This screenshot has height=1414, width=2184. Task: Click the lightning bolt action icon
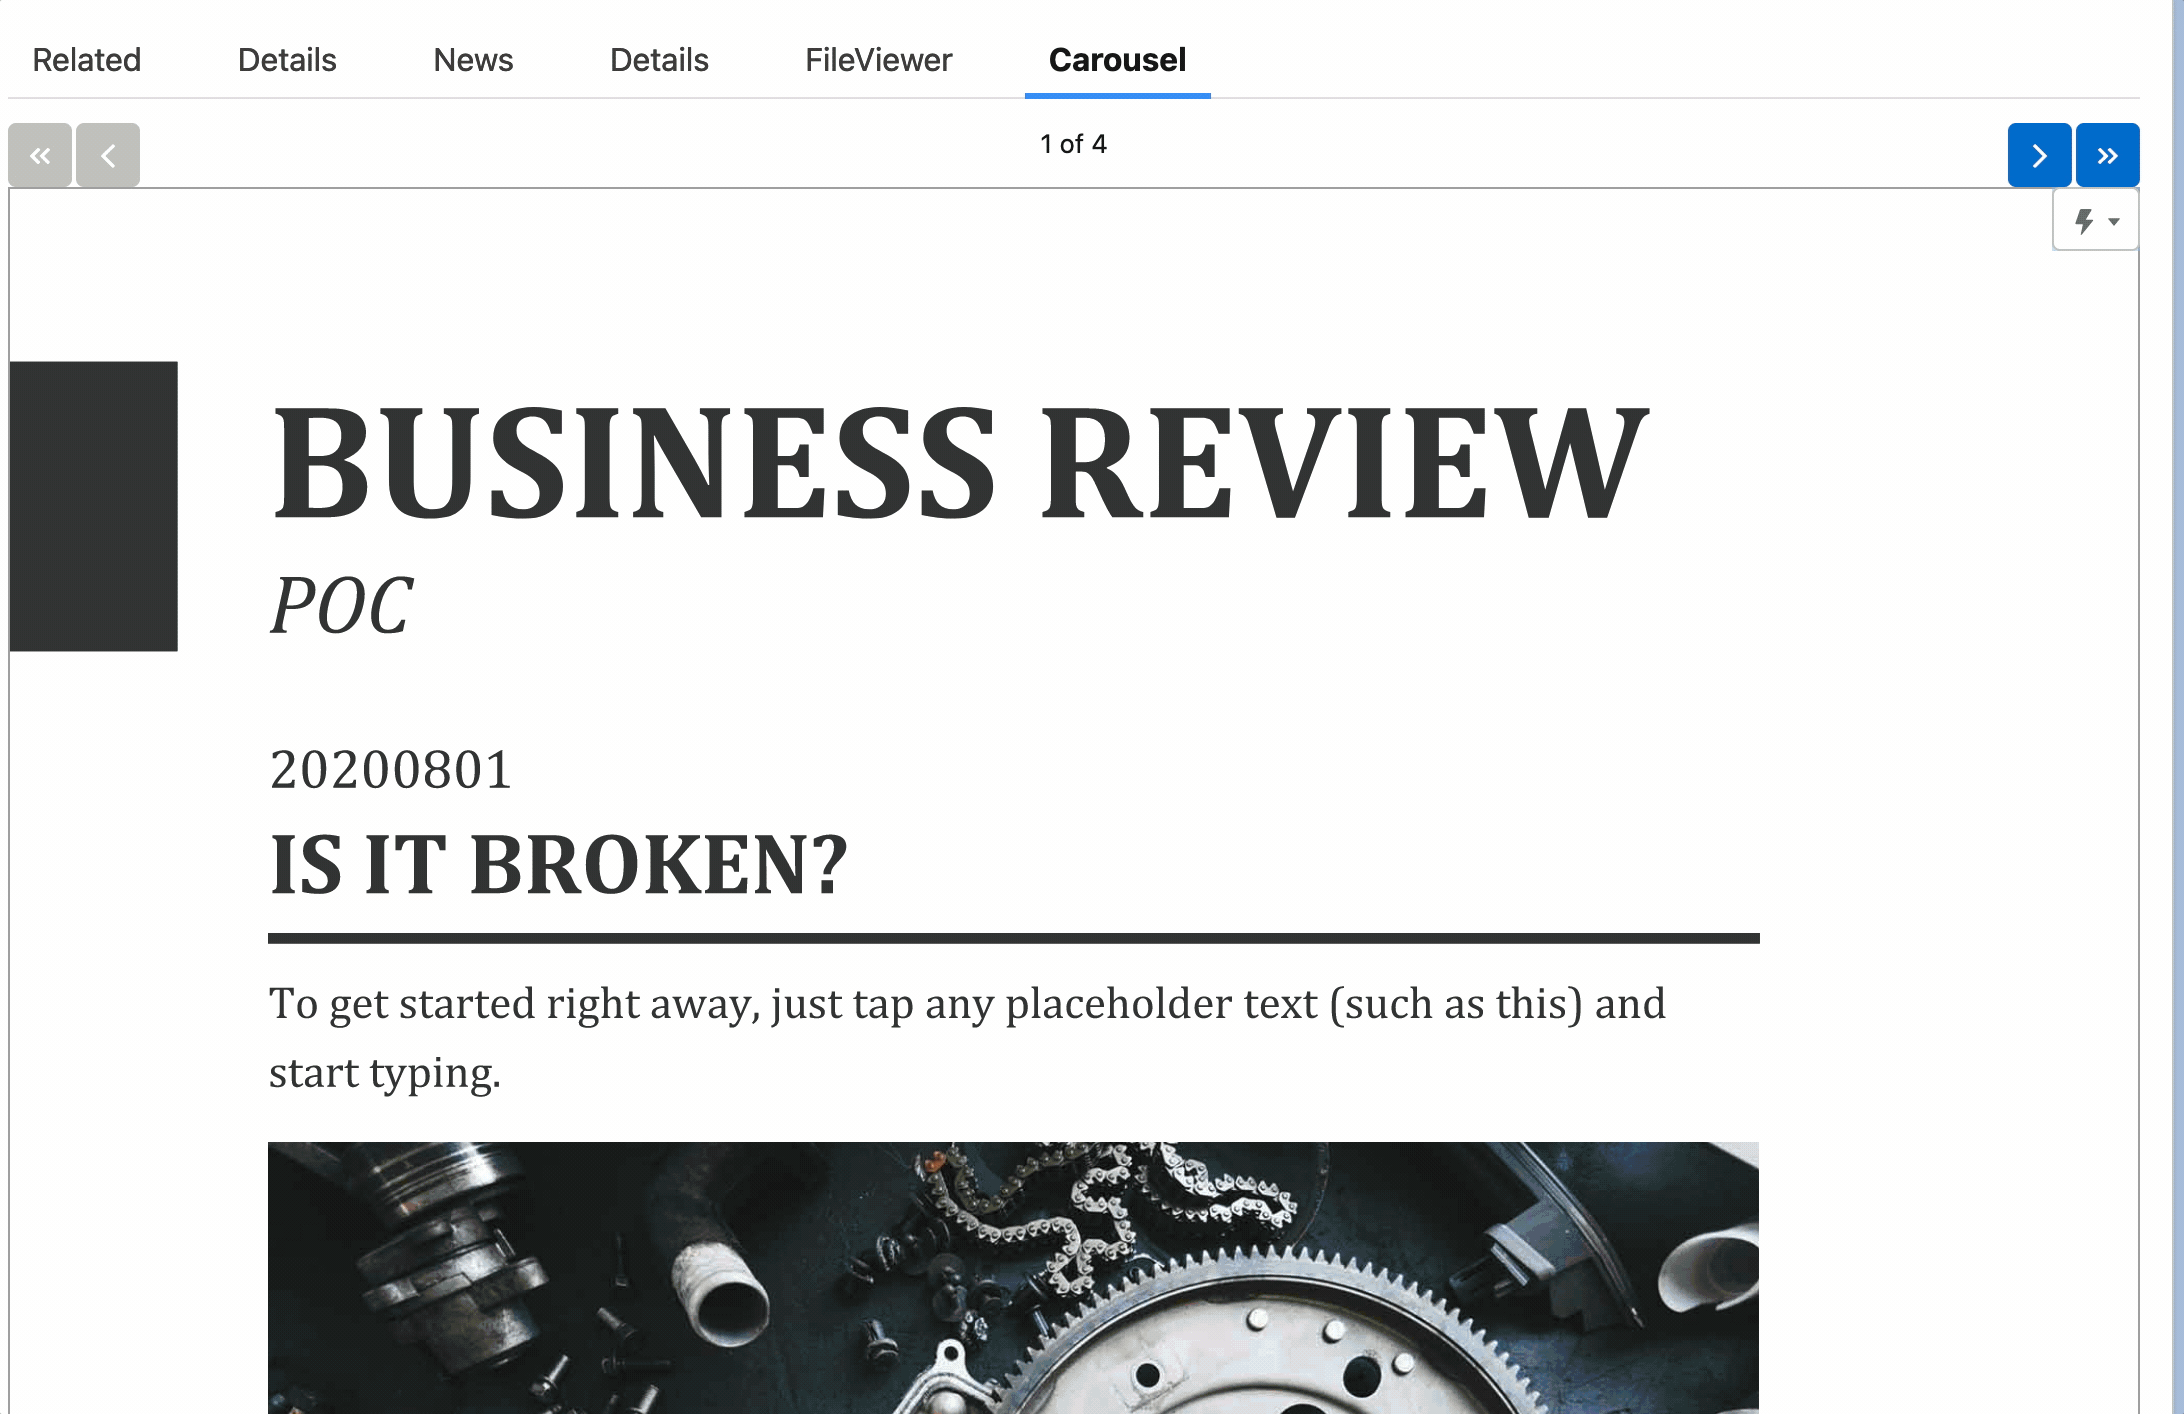click(2082, 221)
